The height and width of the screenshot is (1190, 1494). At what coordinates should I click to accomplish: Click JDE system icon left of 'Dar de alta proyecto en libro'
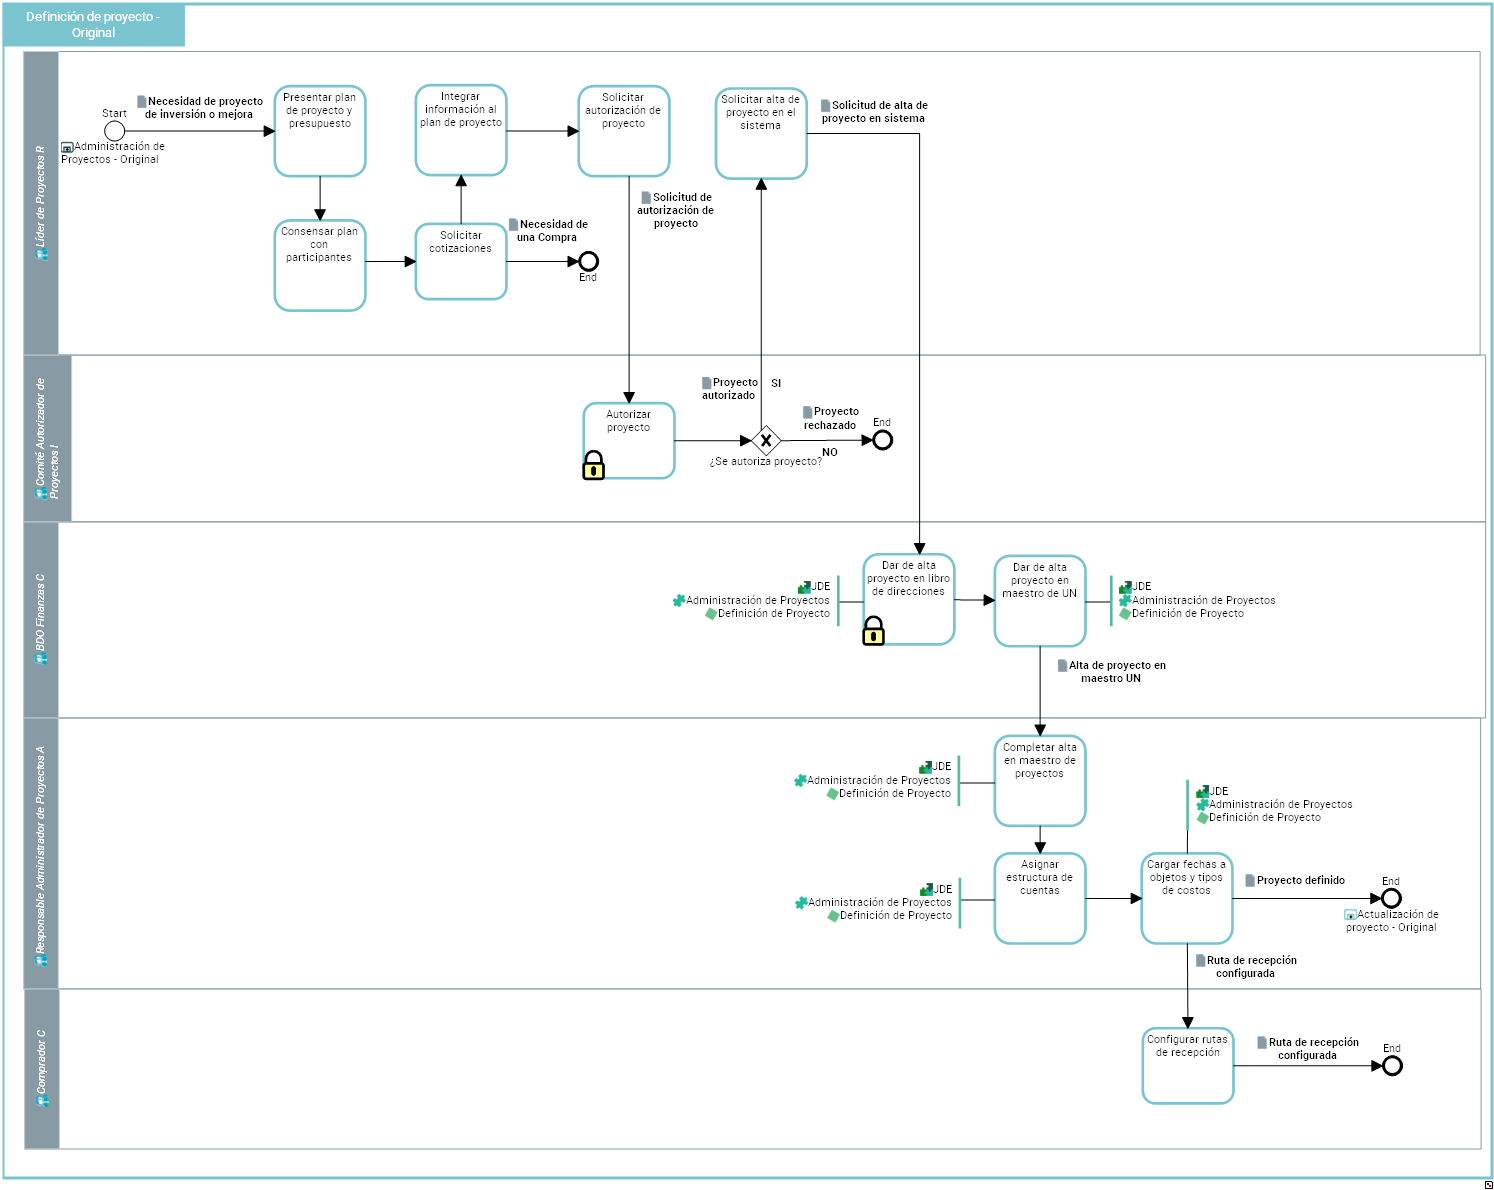pos(804,587)
